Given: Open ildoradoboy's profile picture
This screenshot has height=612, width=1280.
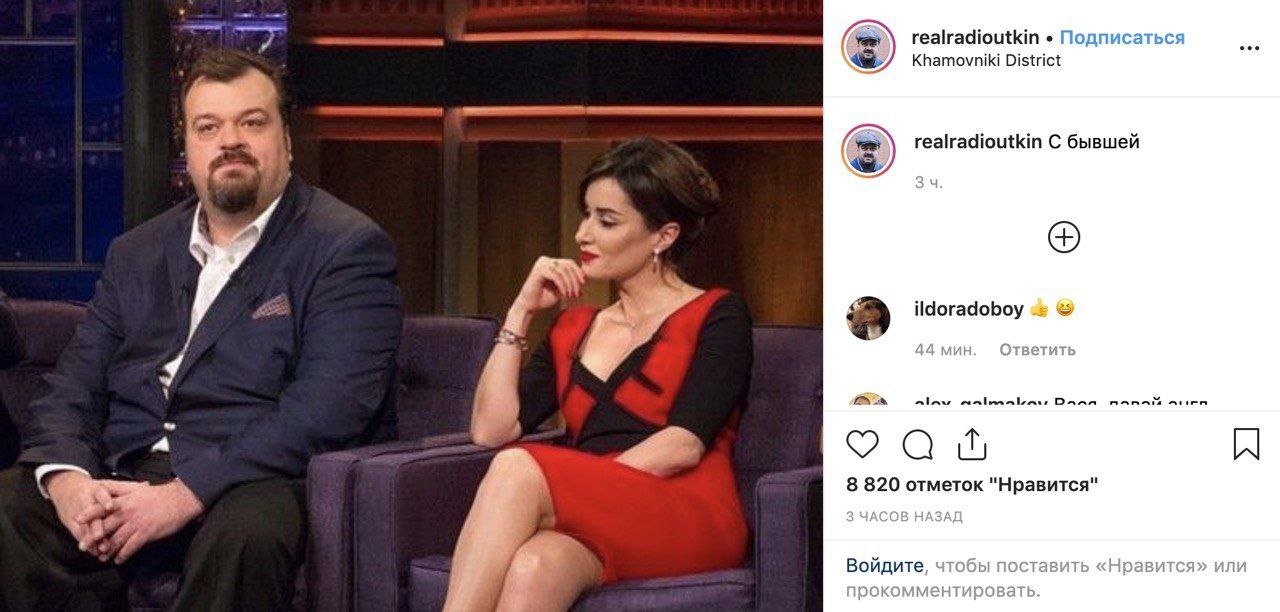Looking at the screenshot, I should tap(868, 318).
